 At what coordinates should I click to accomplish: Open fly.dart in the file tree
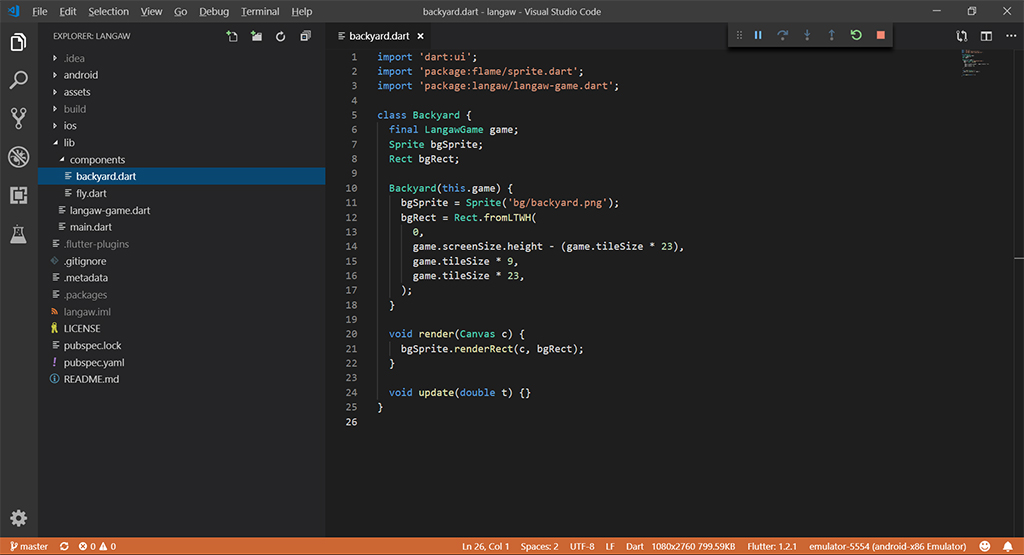pyautogui.click(x=90, y=193)
